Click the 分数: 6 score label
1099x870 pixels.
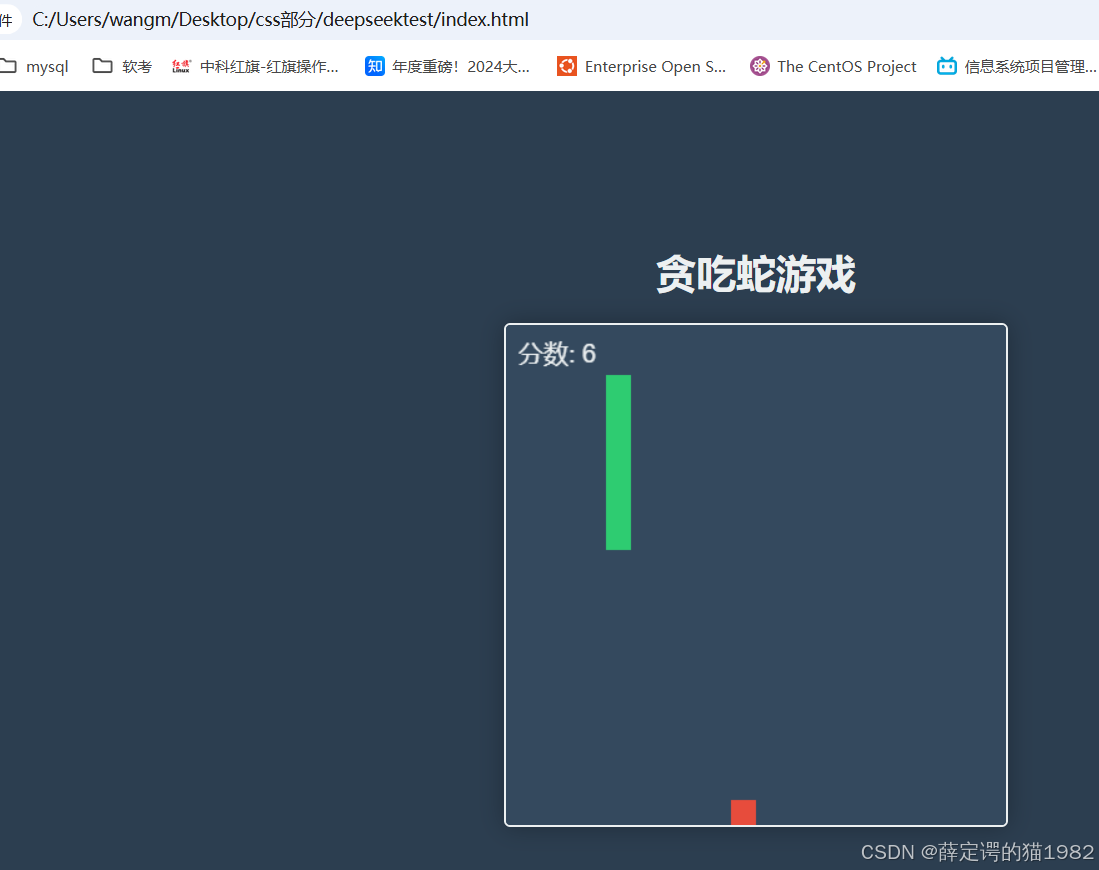coord(557,353)
